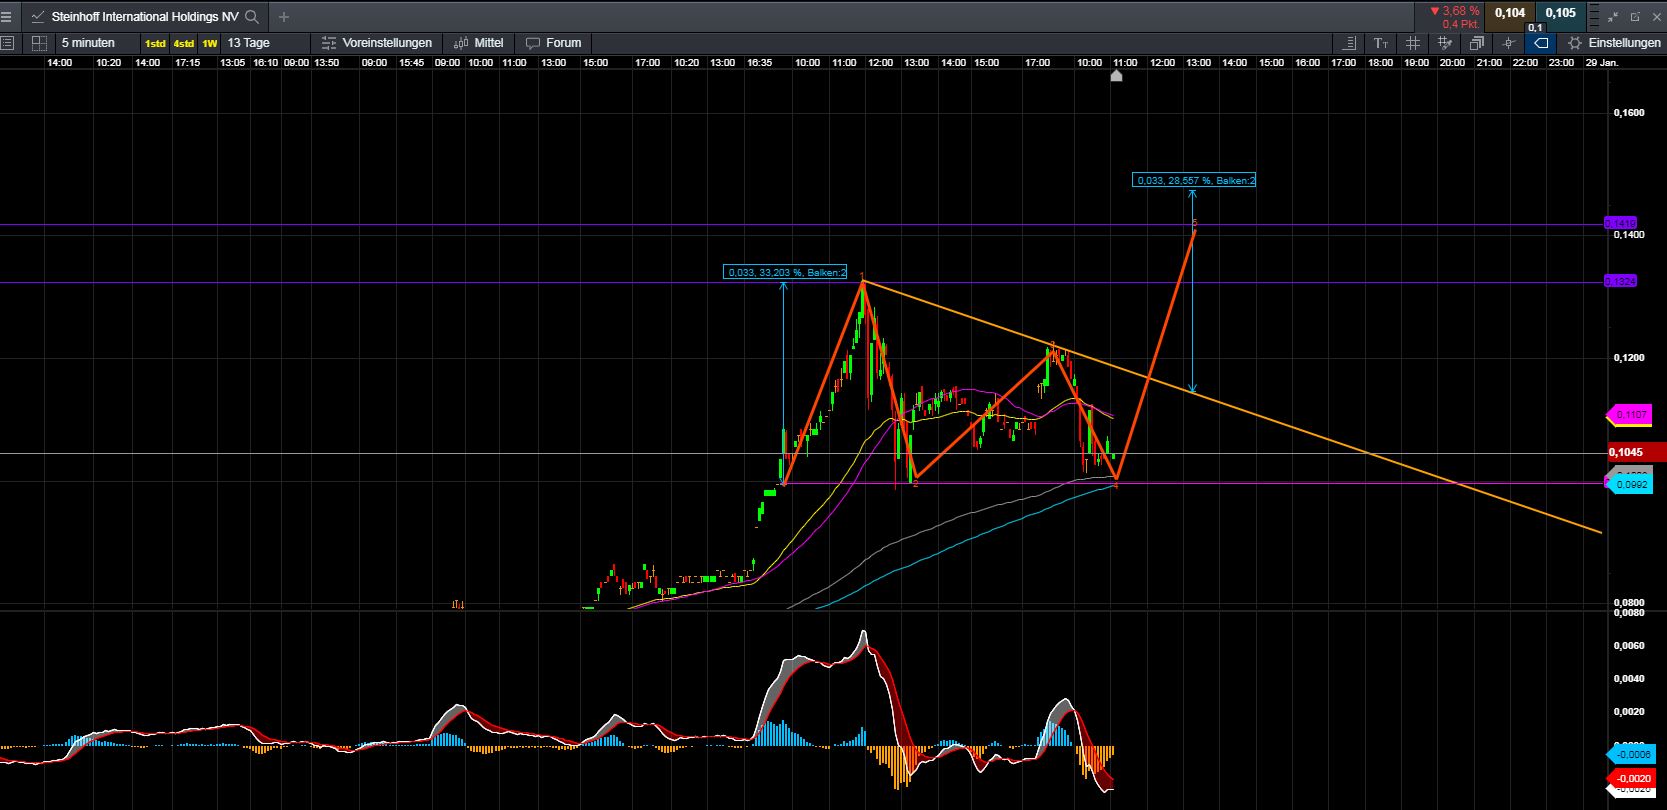This screenshot has height=810, width=1667.
Task: Open the stacked windows overlay icon
Action: pyautogui.click(x=1477, y=43)
